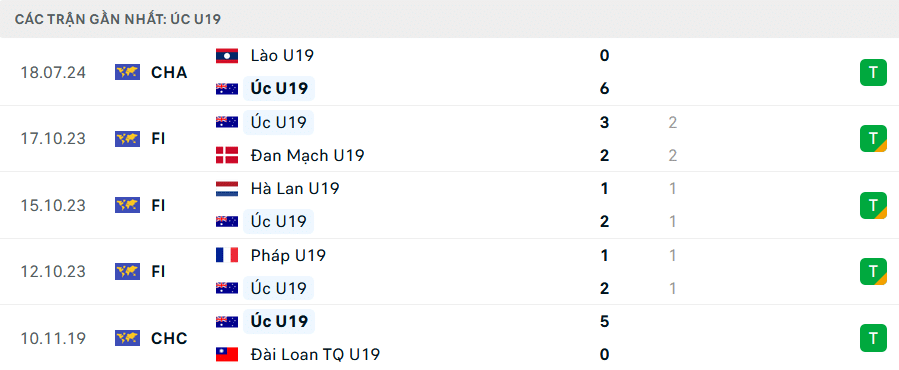Image resolution: width=899 pixels, height=370 pixels.
Task: Open the Lào U19 team link
Action: [x=282, y=56]
